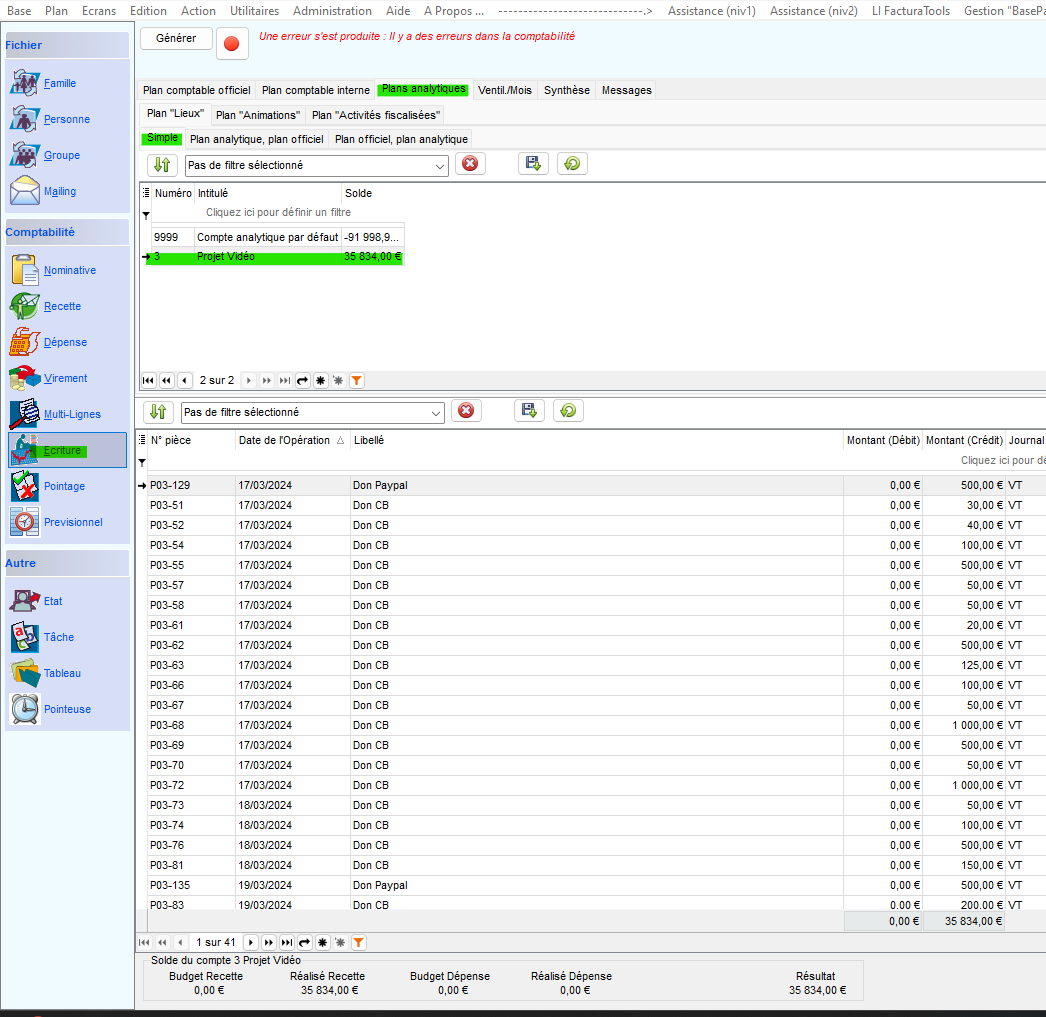
Task: Open the Famille icon in sidebar
Action: tap(25, 83)
